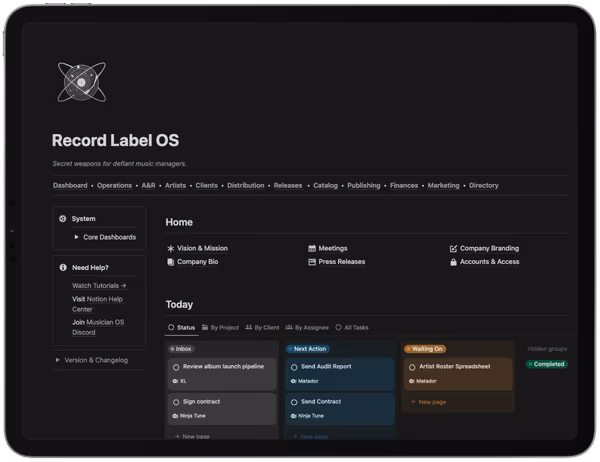Image resolution: width=600 pixels, height=462 pixels.
Task: Click the Waiting On group label
Action: coord(425,349)
